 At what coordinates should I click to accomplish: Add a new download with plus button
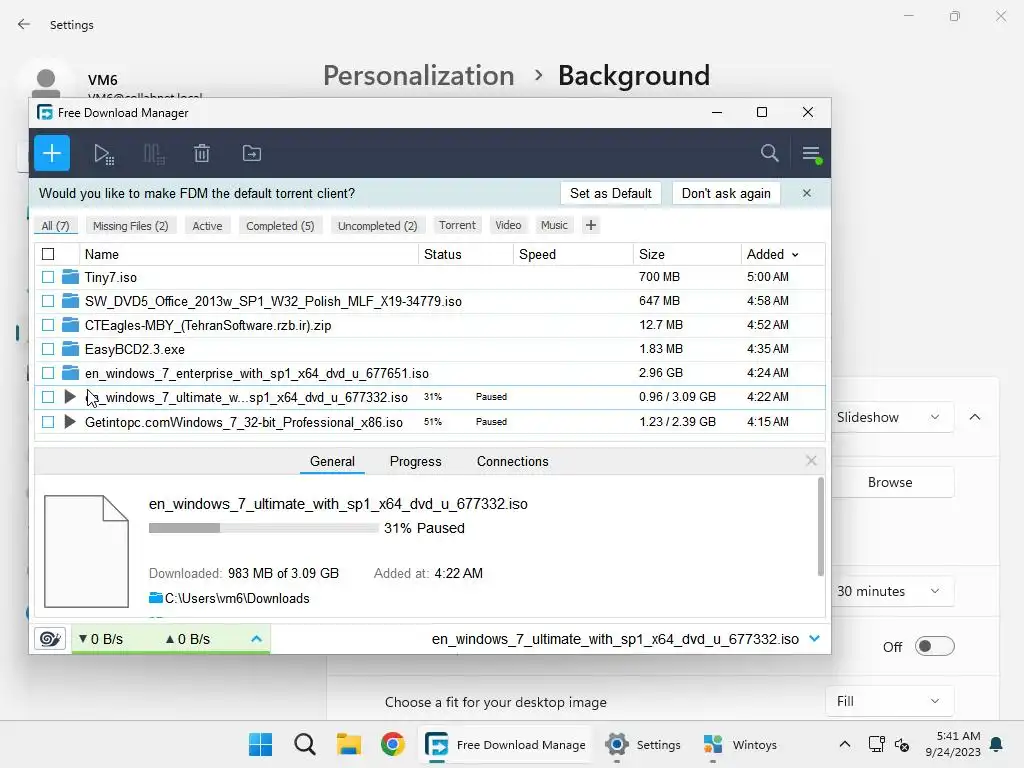[52, 153]
